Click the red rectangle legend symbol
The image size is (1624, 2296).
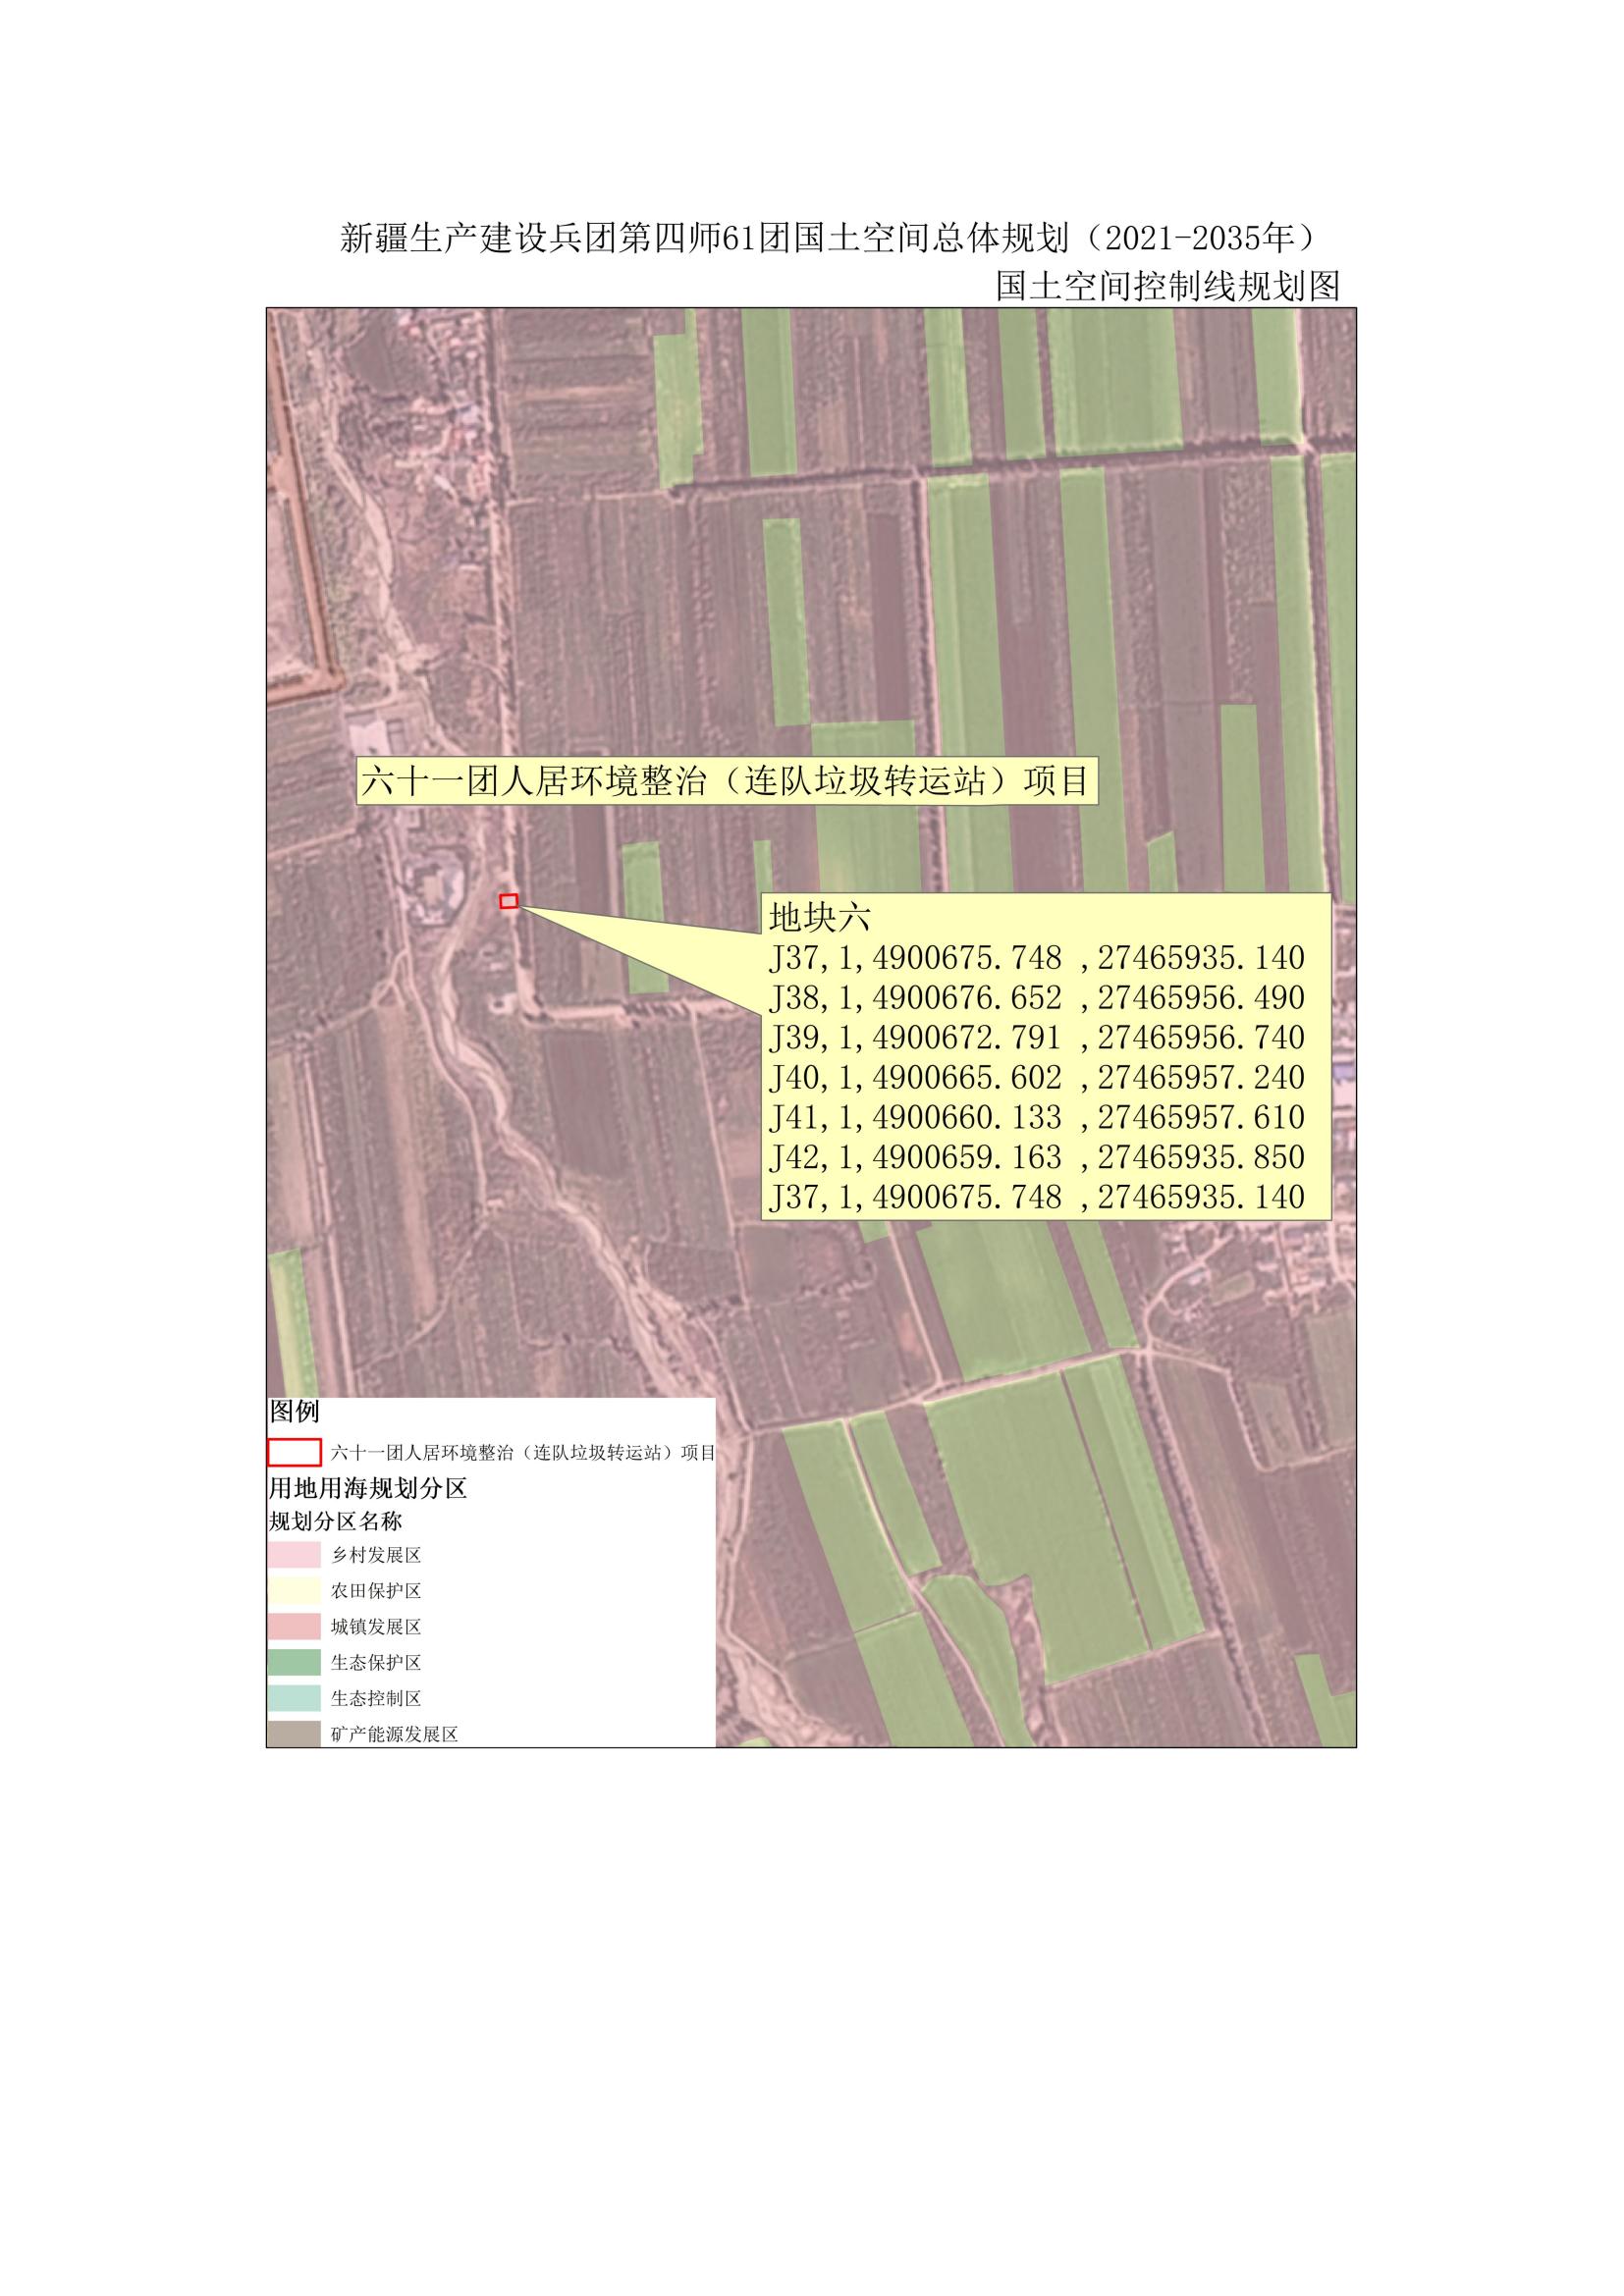[x=294, y=1452]
